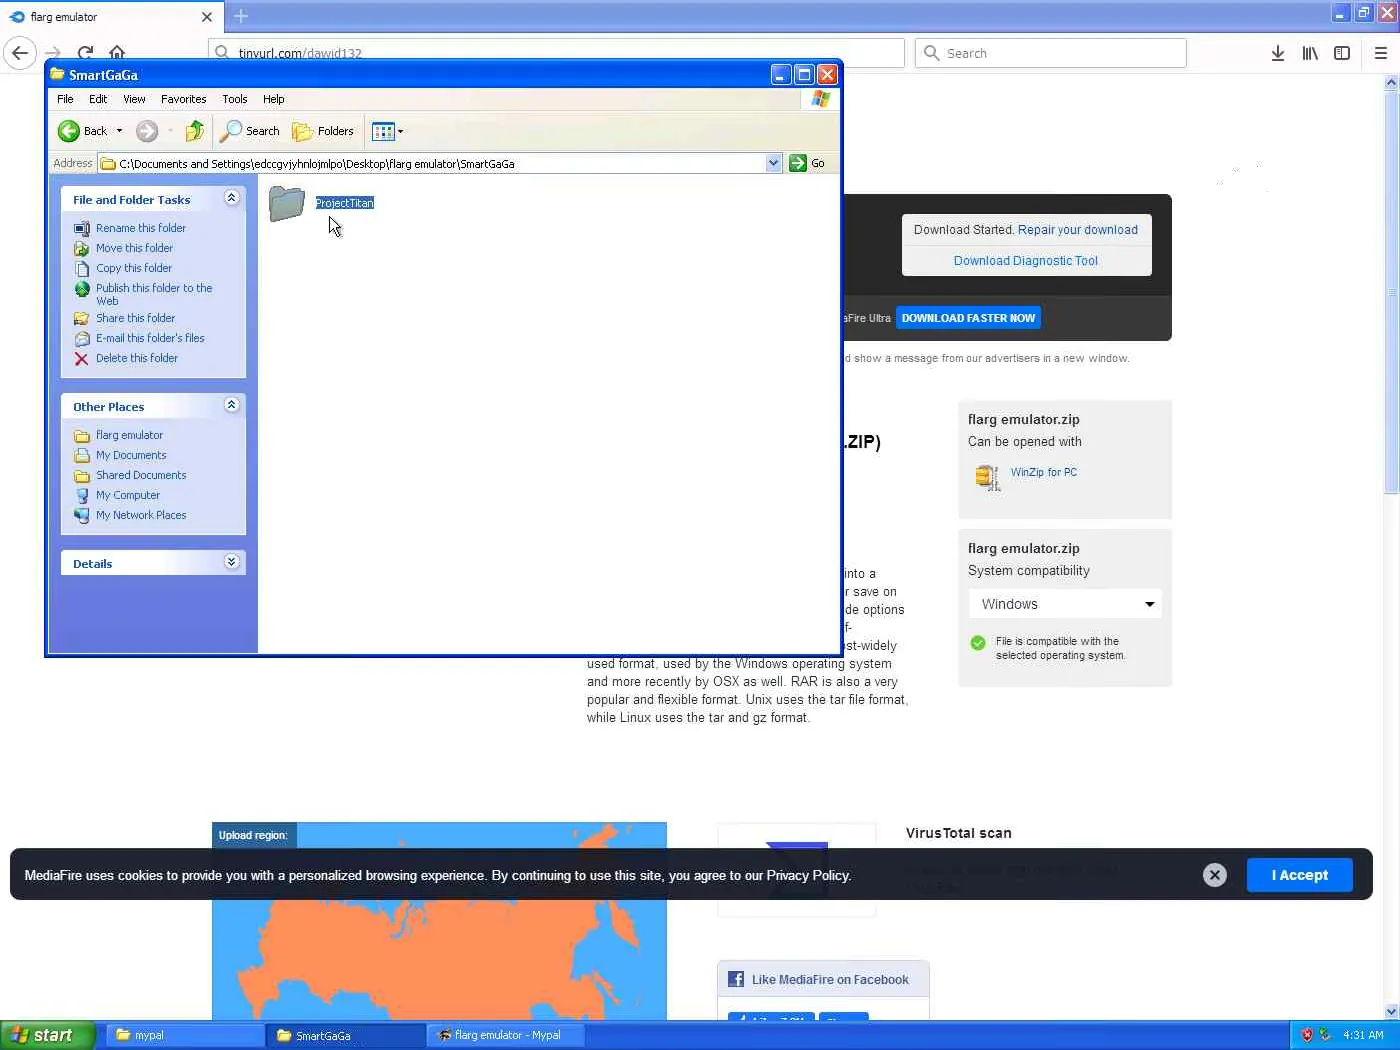Open the File menu in SmartGaGa window

(x=65, y=99)
